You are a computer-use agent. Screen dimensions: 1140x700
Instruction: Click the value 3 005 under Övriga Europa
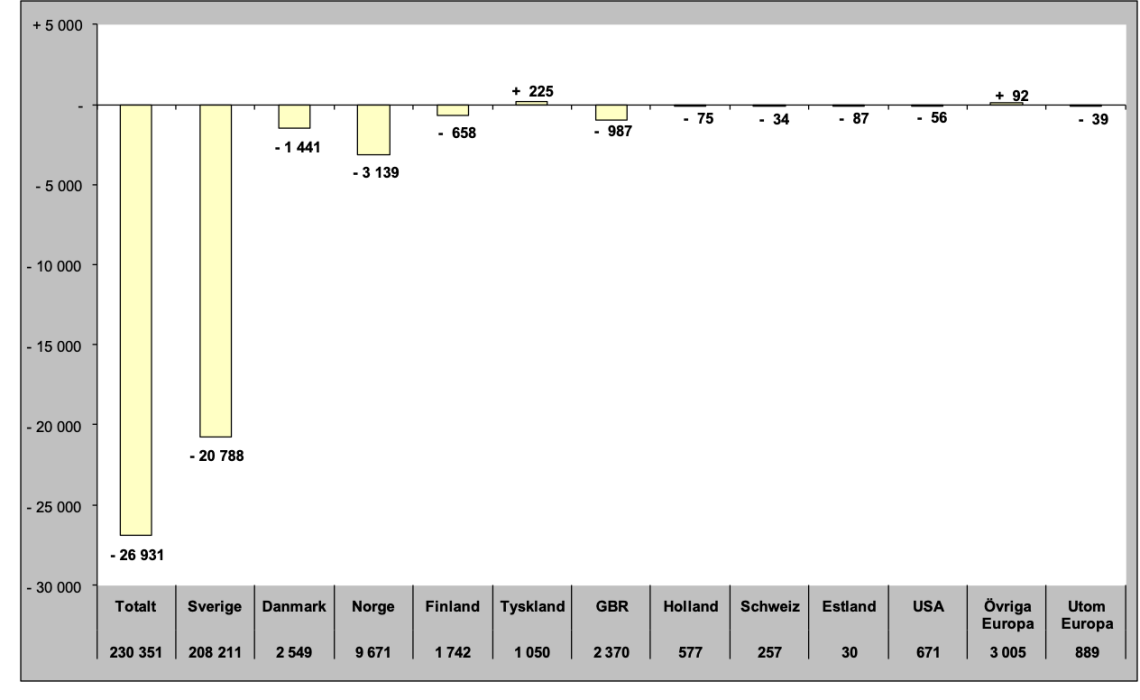(x=1008, y=653)
